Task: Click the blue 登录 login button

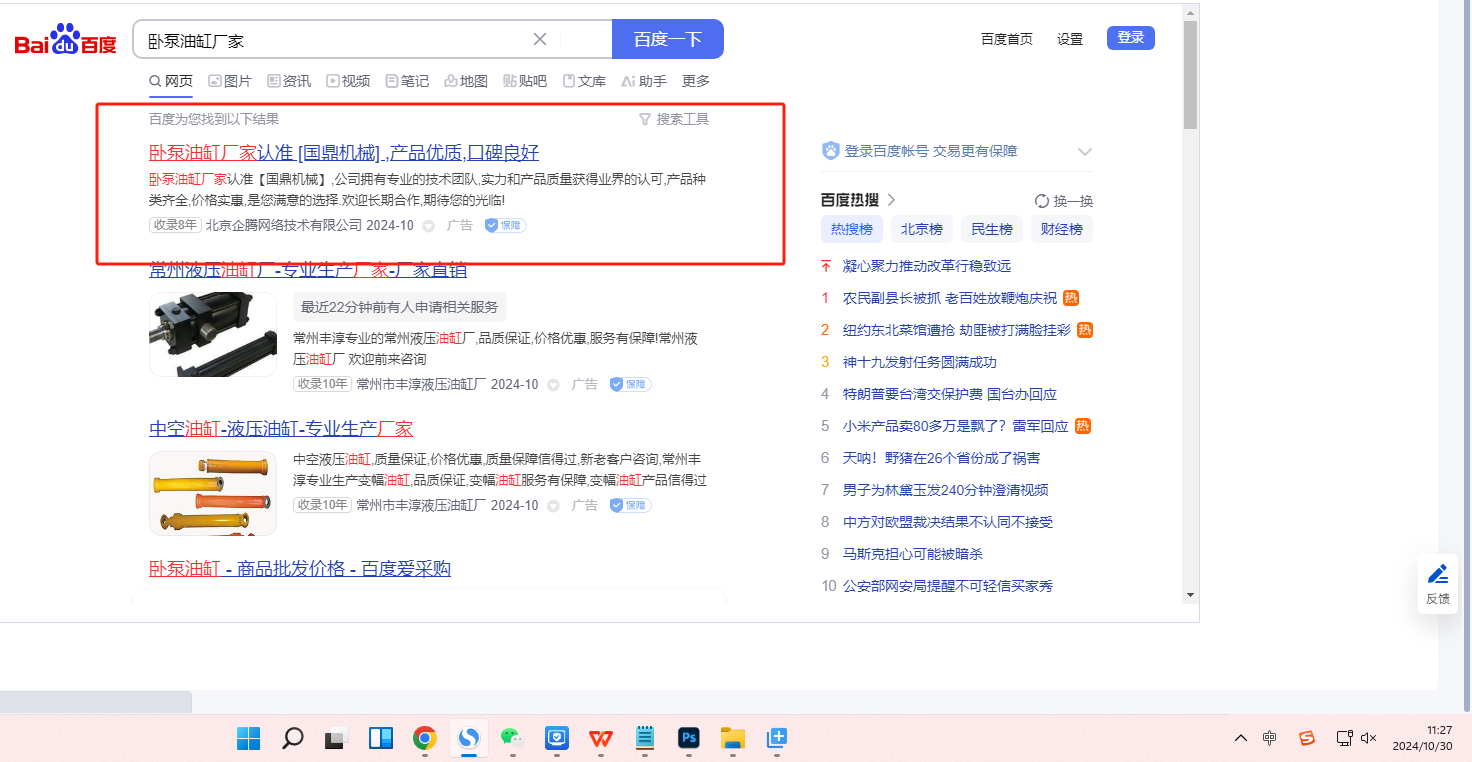Action: (1131, 38)
